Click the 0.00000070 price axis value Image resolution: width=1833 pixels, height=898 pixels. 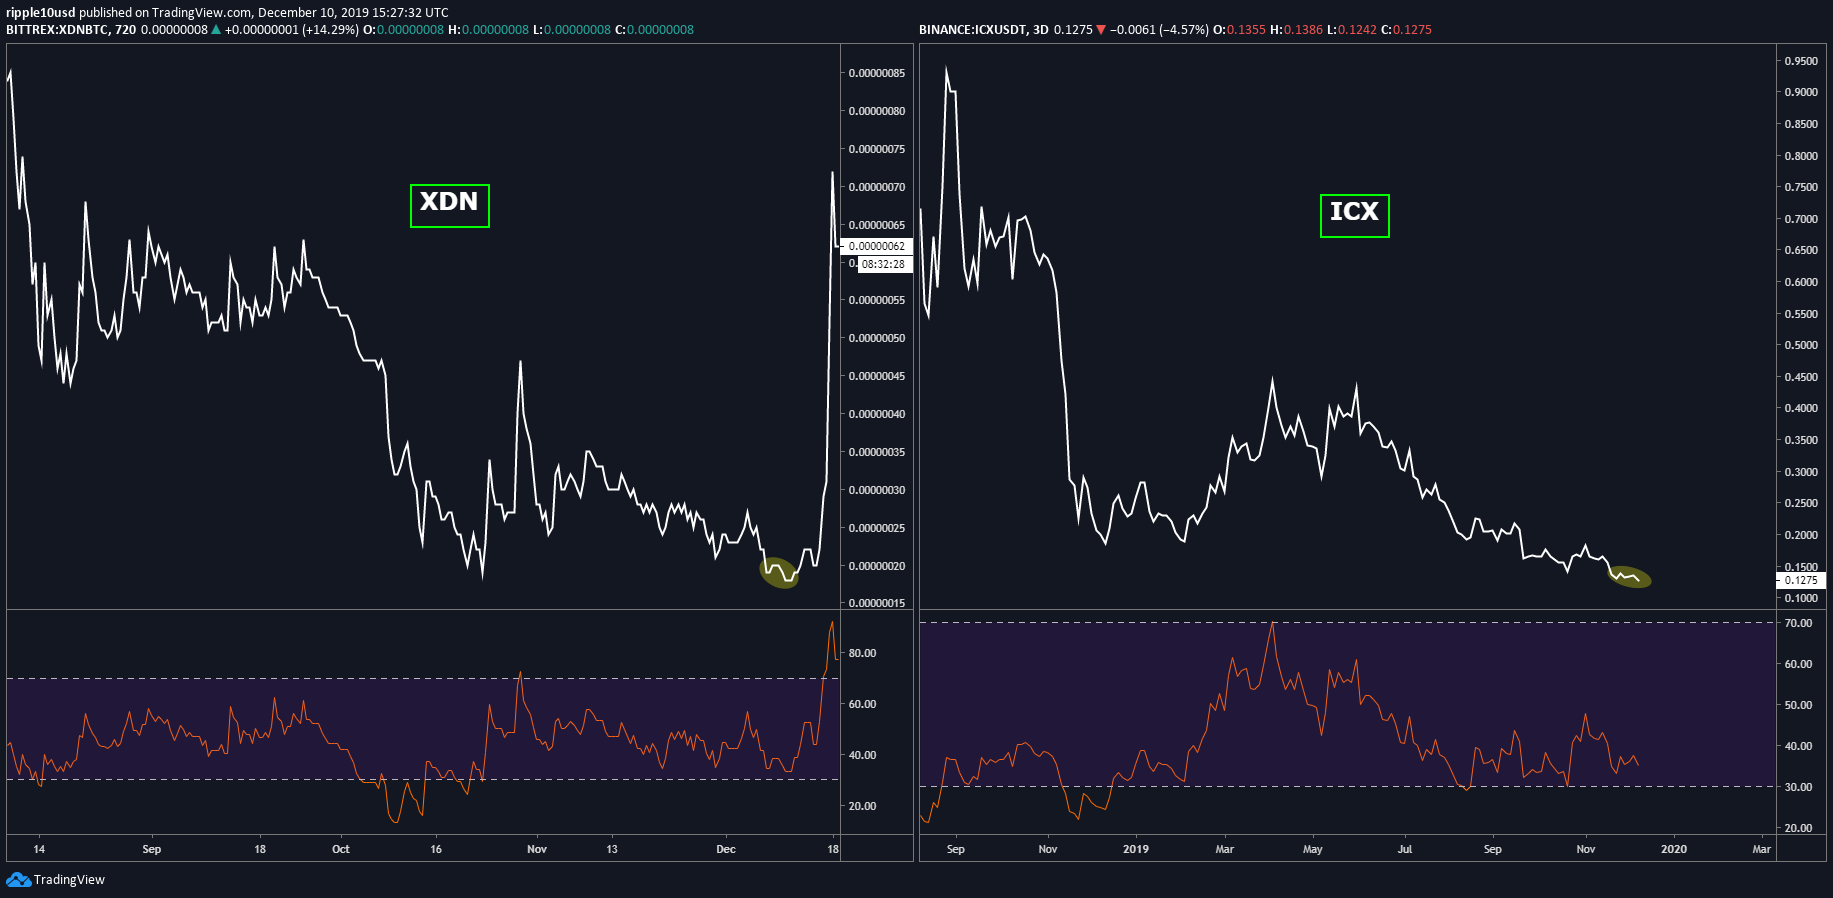877,187
